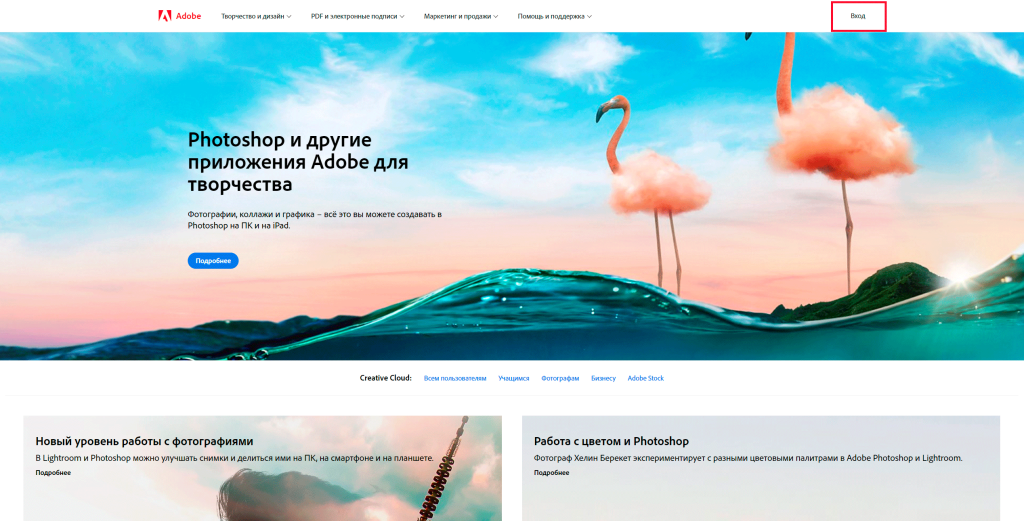Click the Creative Cloud: label
1024x521 pixels.
(385, 378)
